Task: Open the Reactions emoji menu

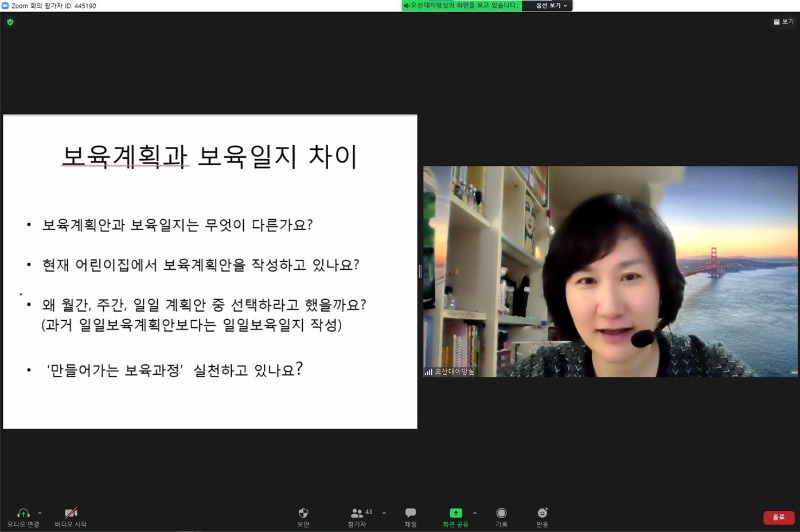Action: (542, 513)
